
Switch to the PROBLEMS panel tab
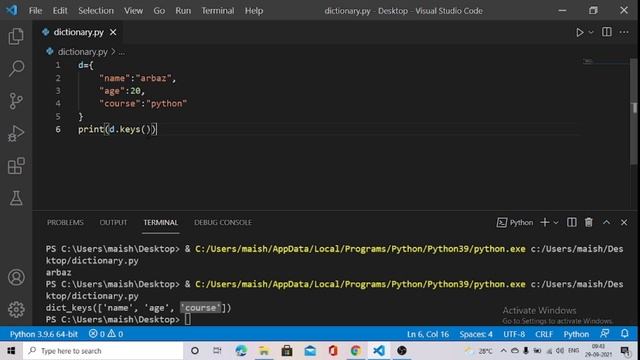tap(65, 222)
